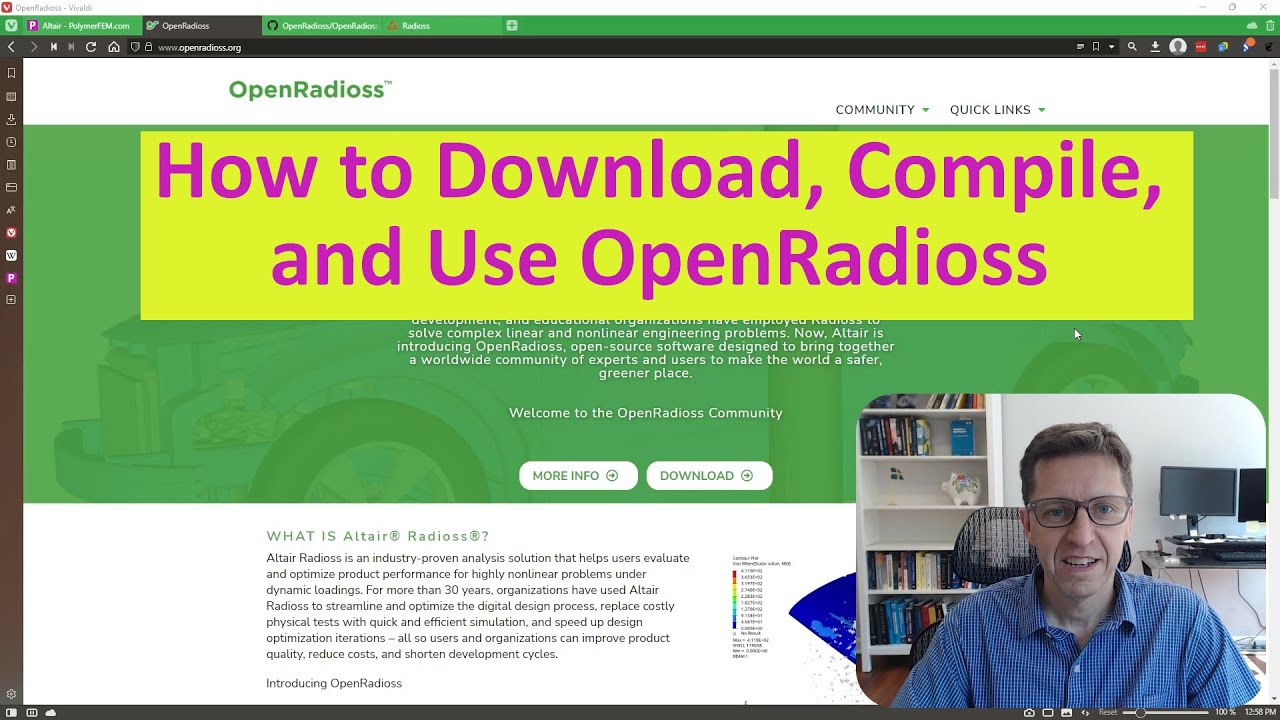This screenshot has width=1280, height=720.
Task: View site security padlock info
Action: 149,47
